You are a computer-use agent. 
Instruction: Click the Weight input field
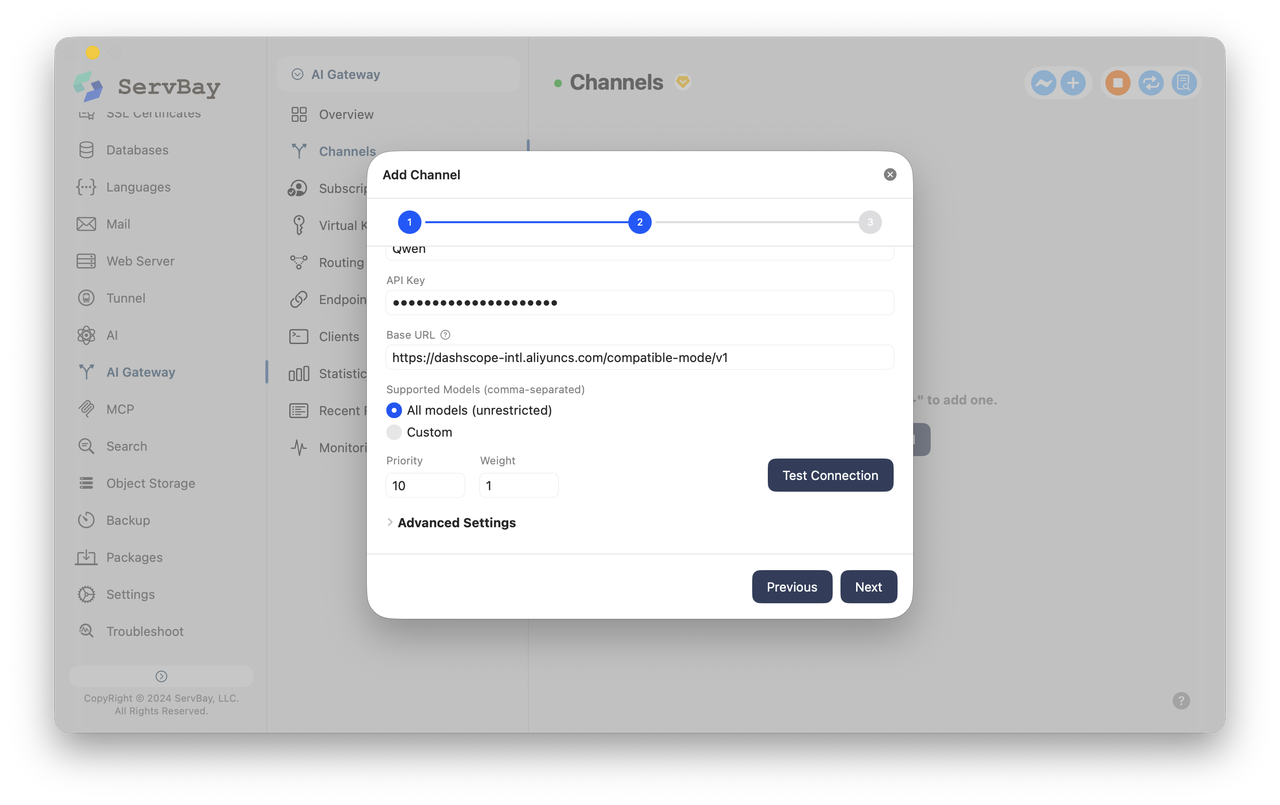pyautogui.click(x=518, y=485)
